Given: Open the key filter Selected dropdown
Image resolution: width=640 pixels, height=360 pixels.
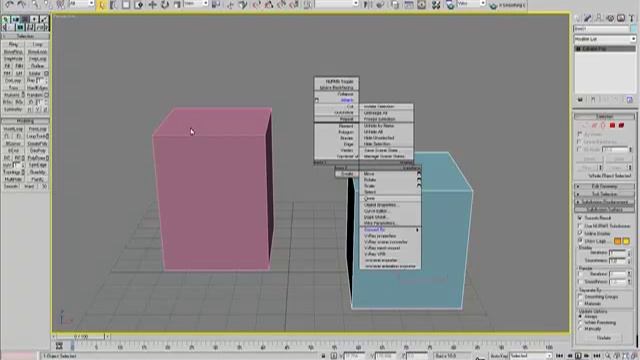Looking at the screenshot, I should [531, 356].
